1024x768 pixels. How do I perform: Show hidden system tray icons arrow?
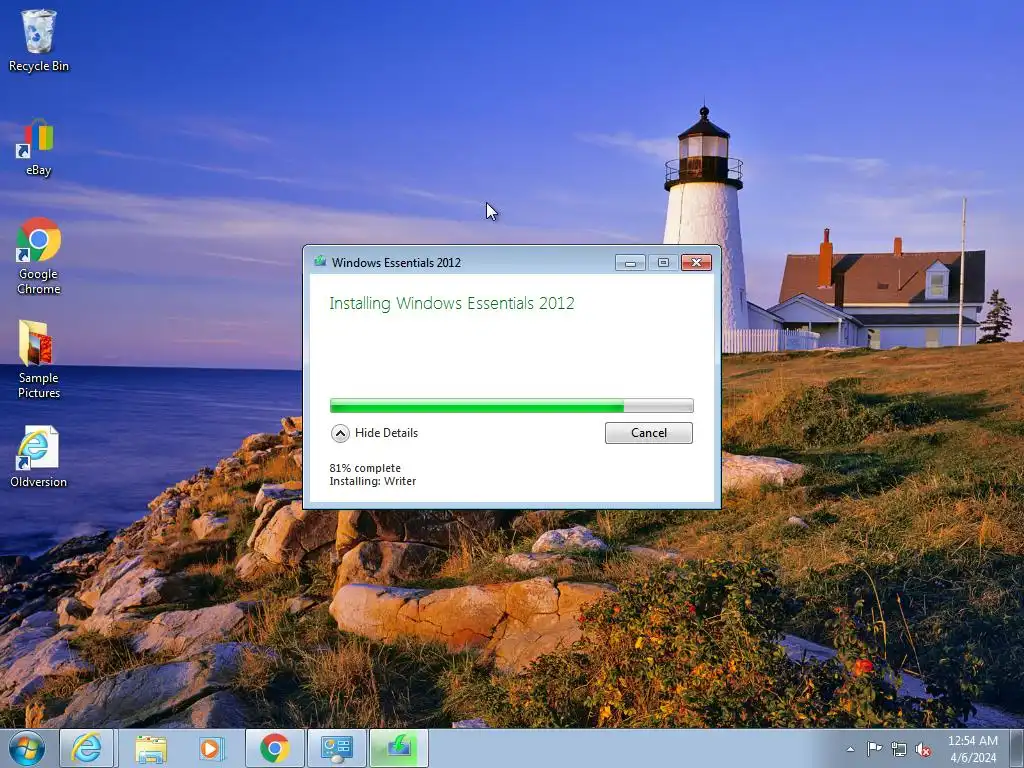(850, 749)
